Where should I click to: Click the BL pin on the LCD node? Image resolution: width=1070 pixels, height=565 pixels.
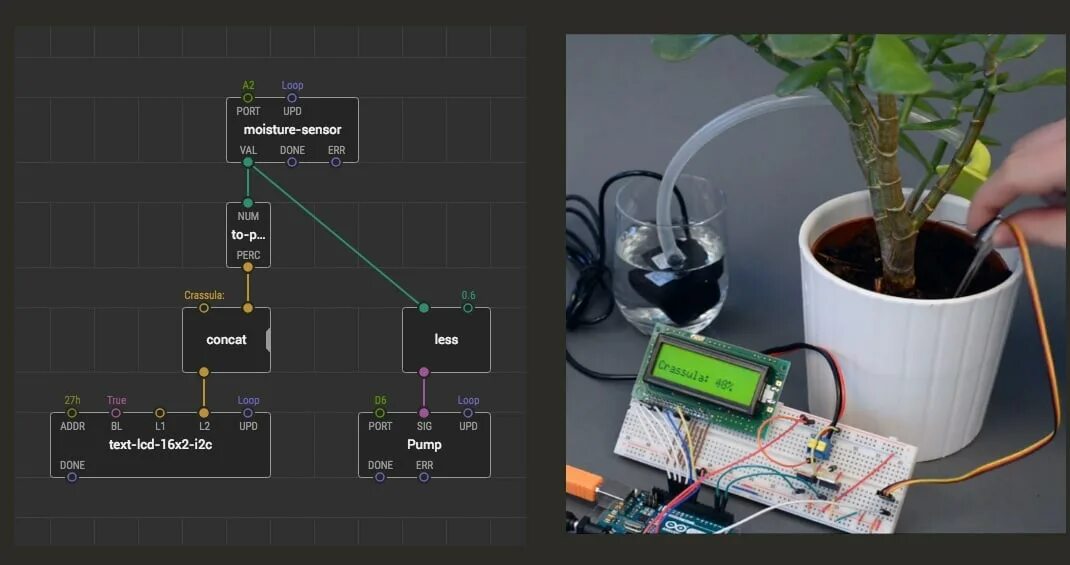[x=116, y=413]
